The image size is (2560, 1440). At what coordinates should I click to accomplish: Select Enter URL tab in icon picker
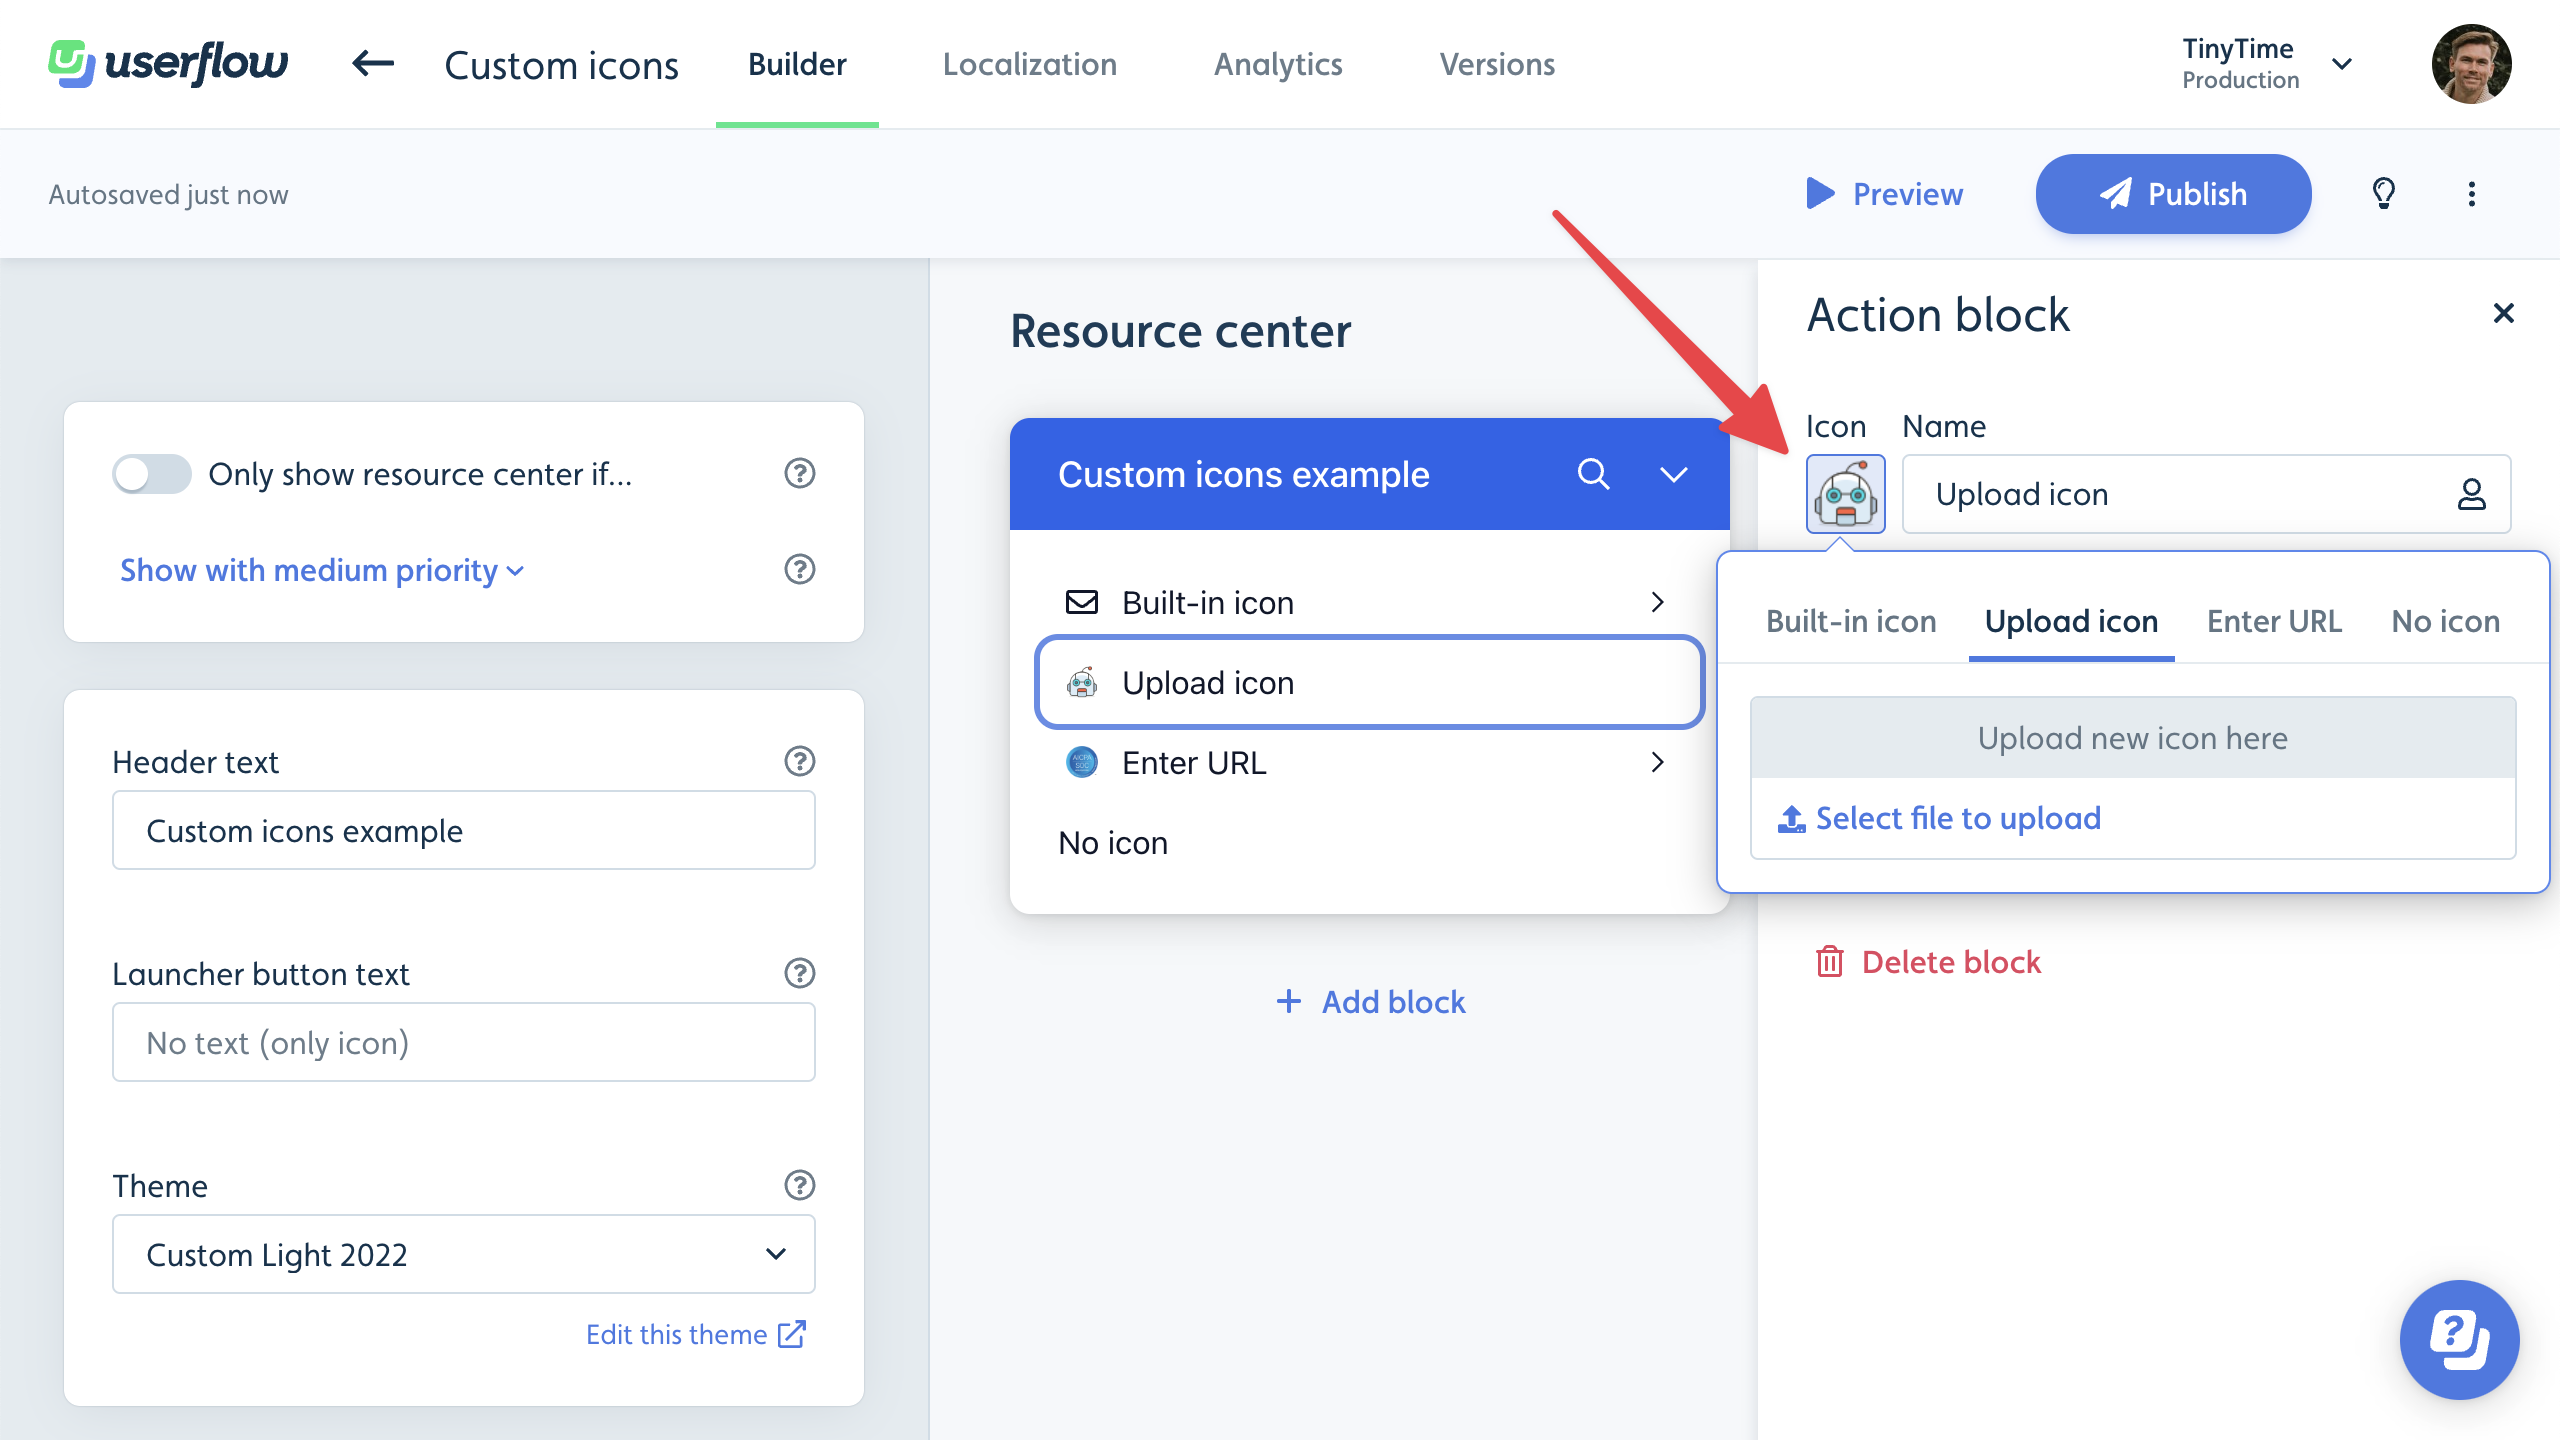(2275, 621)
